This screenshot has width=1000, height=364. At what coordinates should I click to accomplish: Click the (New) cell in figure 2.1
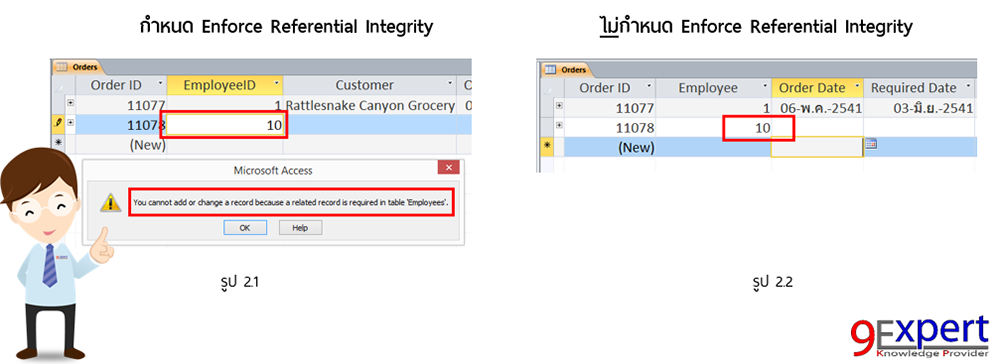pos(121,144)
